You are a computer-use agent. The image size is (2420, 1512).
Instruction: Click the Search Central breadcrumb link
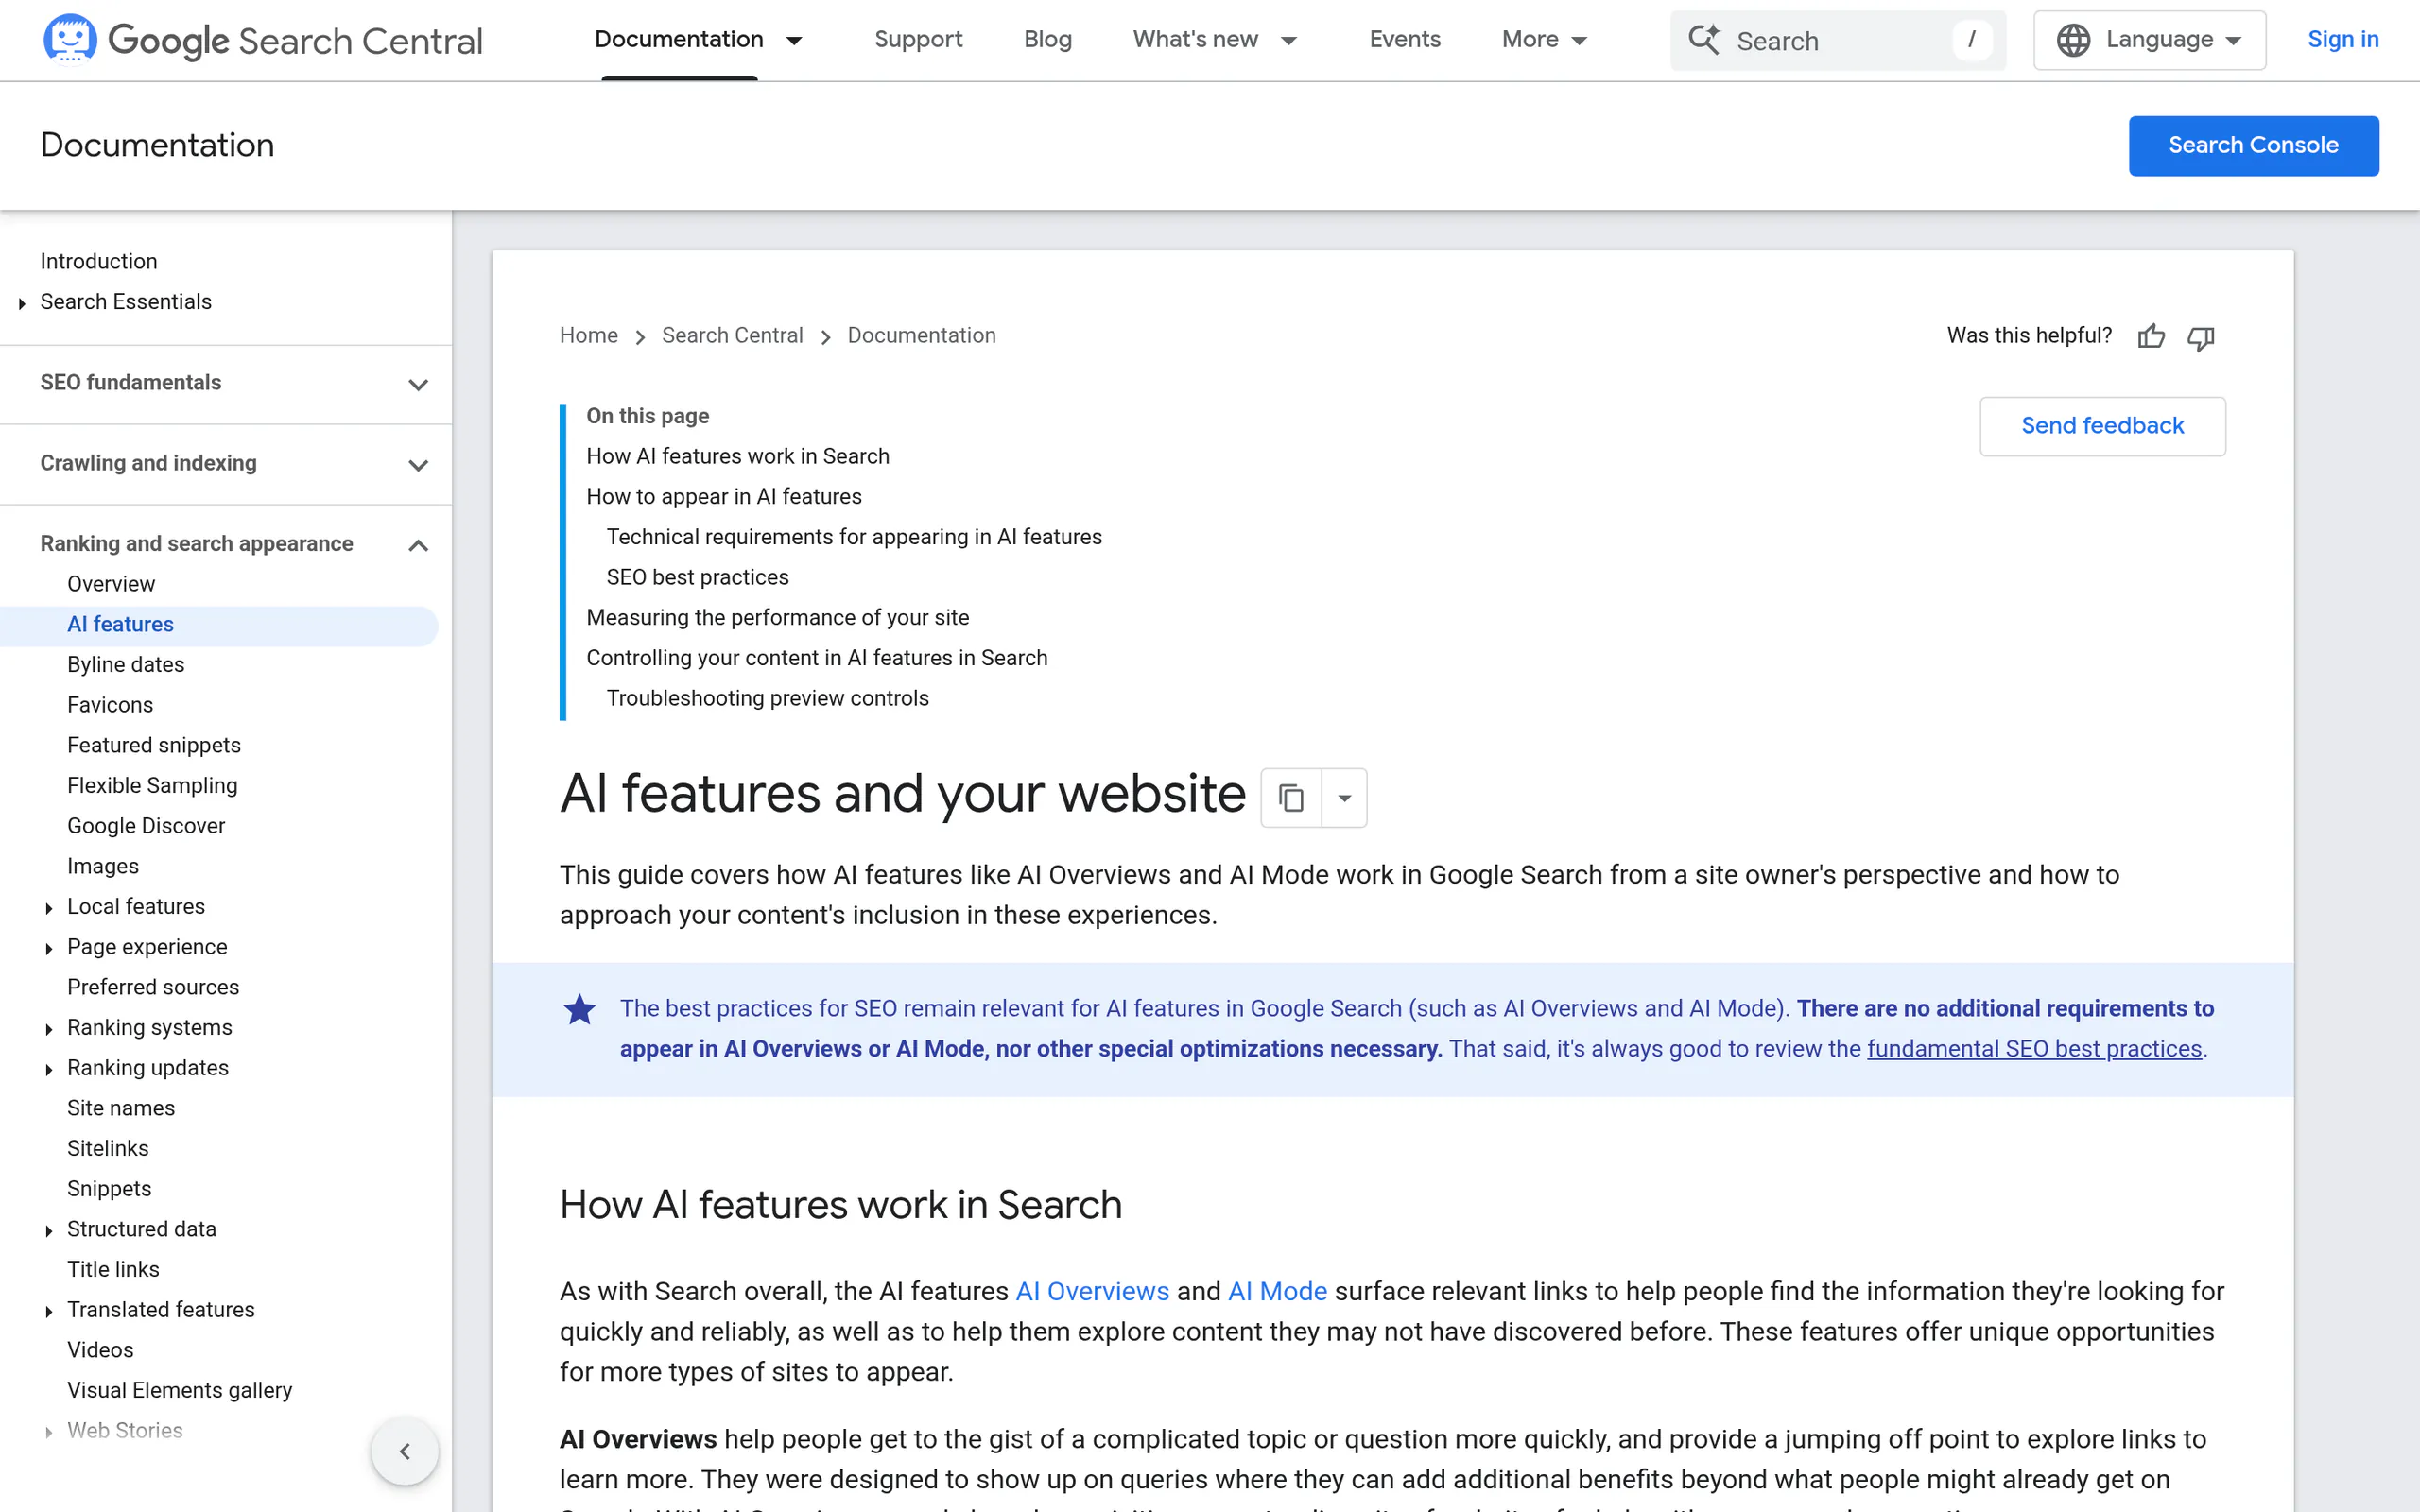[732, 336]
